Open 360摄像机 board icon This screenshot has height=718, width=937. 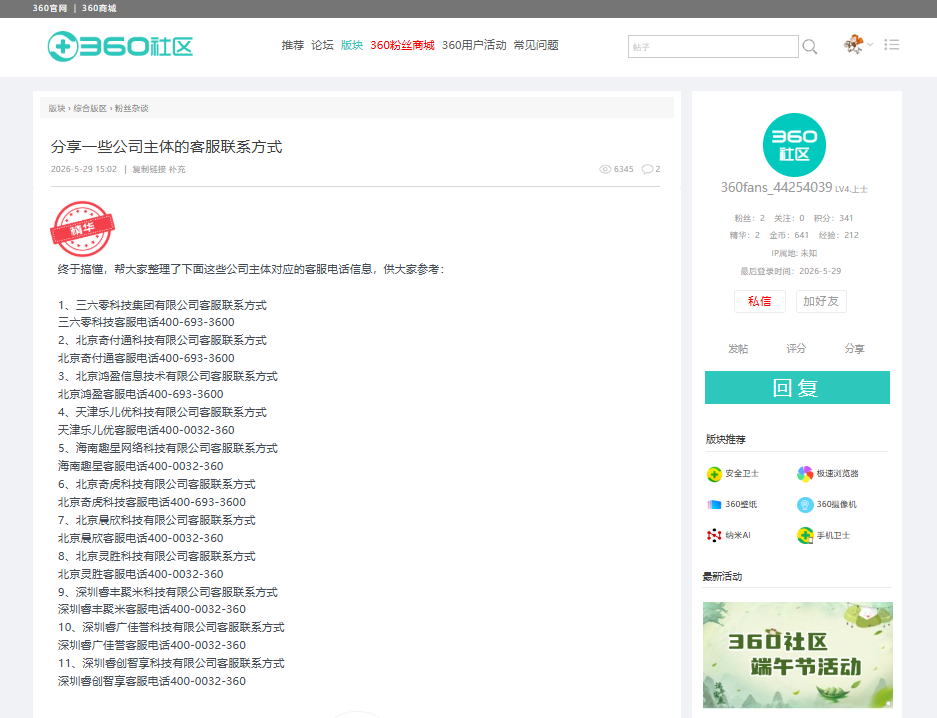(805, 505)
